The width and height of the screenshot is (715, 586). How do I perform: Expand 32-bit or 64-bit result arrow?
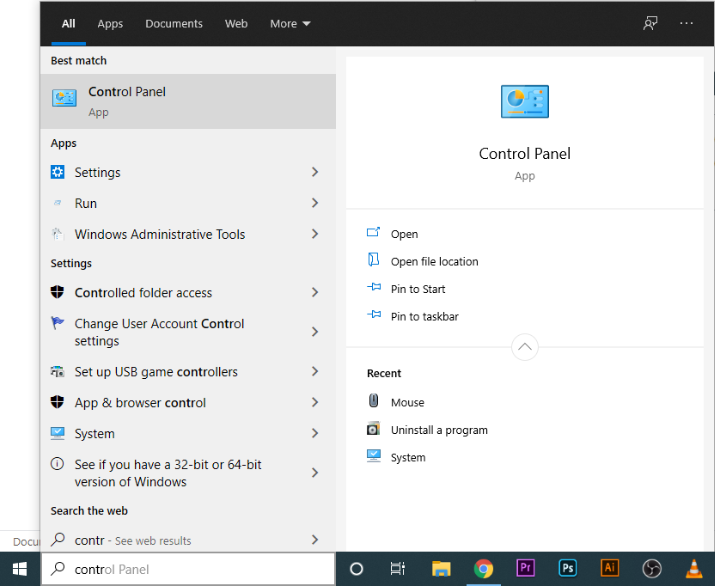(x=315, y=472)
